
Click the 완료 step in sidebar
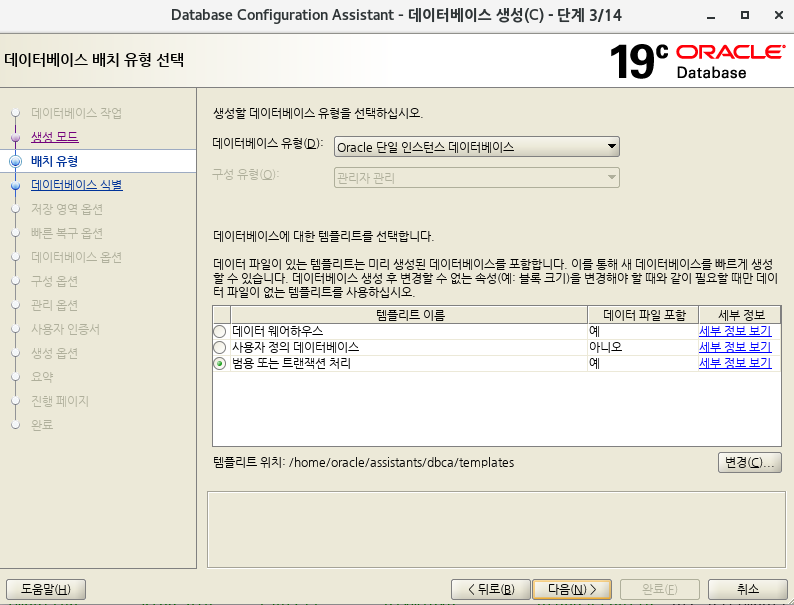coord(42,425)
